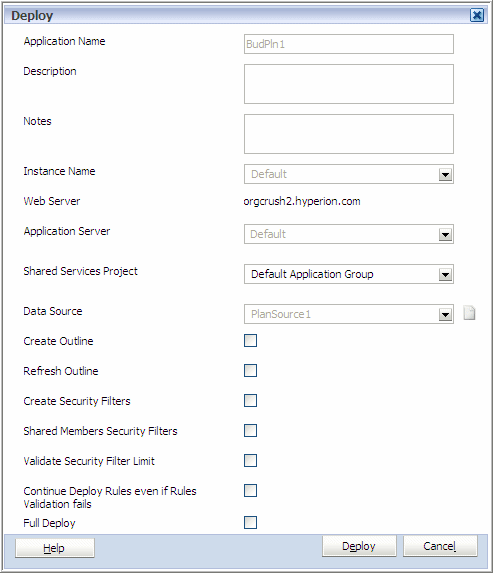Tick the Full Deploy checkbox
The image size is (493, 573).
[x=250, y=523]
